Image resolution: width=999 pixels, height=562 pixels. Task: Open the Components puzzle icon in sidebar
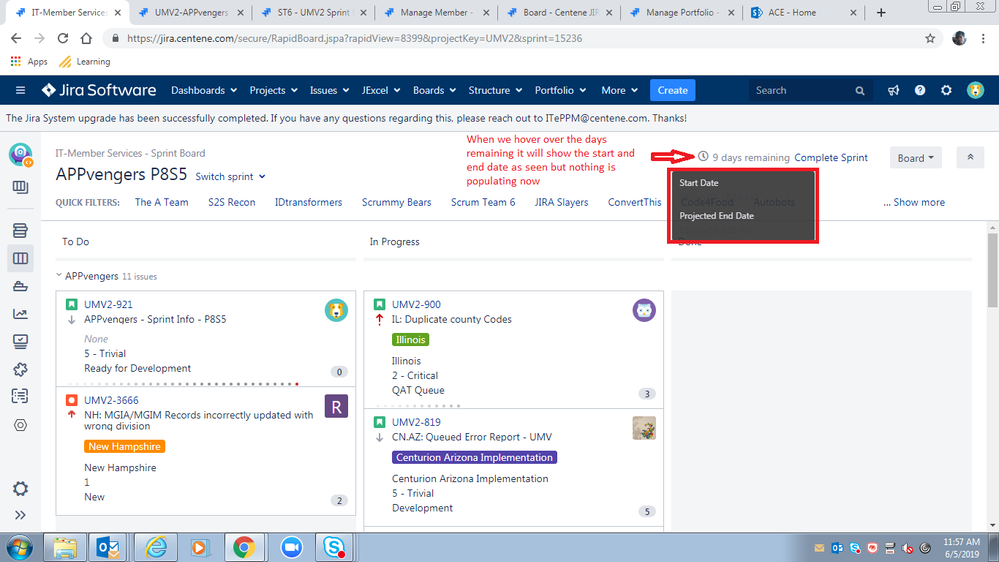(20, 370)
